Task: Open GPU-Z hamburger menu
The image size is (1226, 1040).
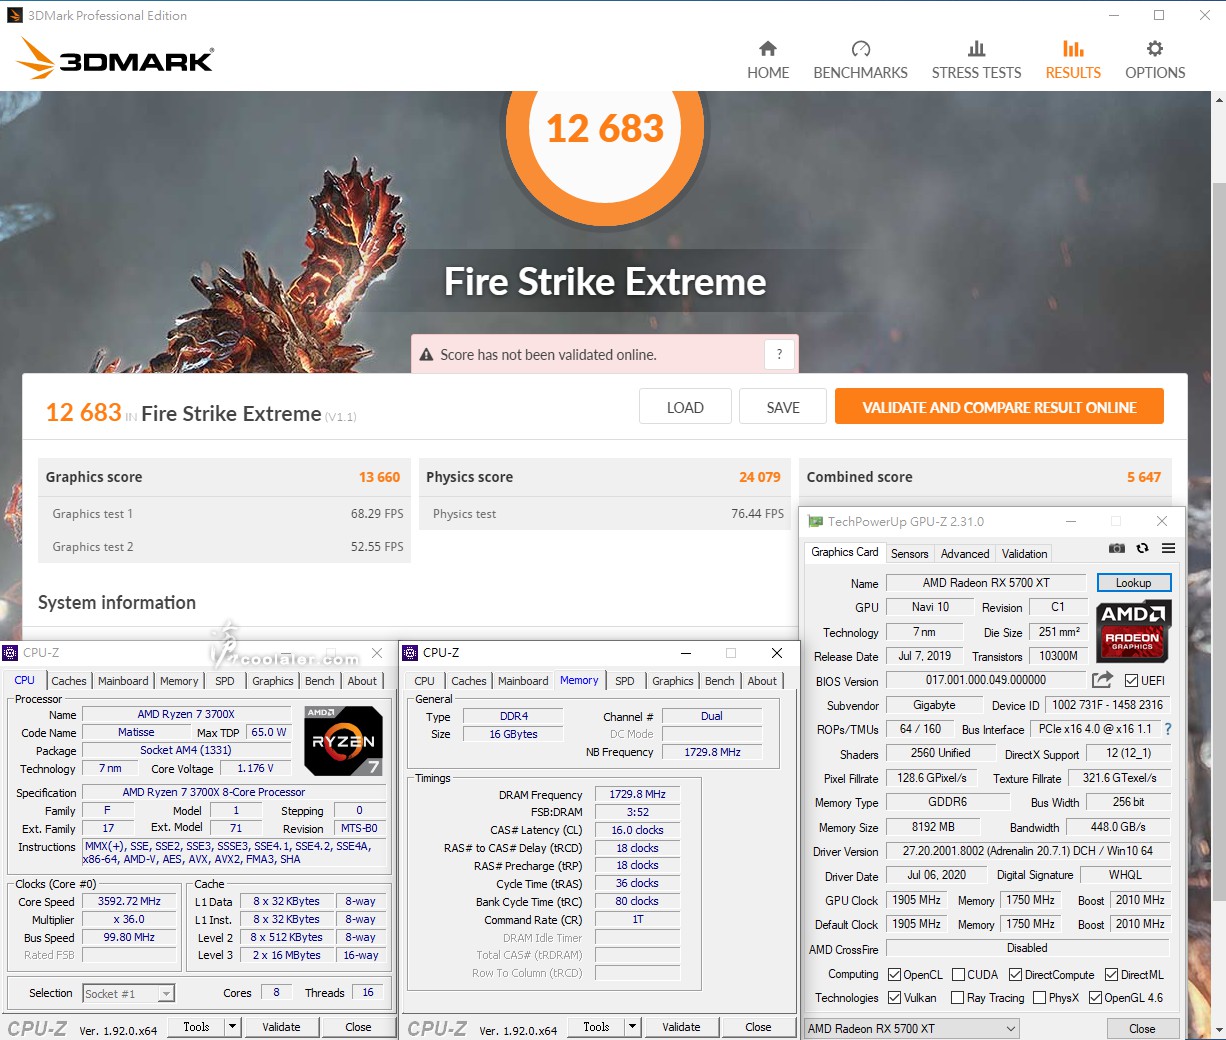Action: tap(1168, 548)
